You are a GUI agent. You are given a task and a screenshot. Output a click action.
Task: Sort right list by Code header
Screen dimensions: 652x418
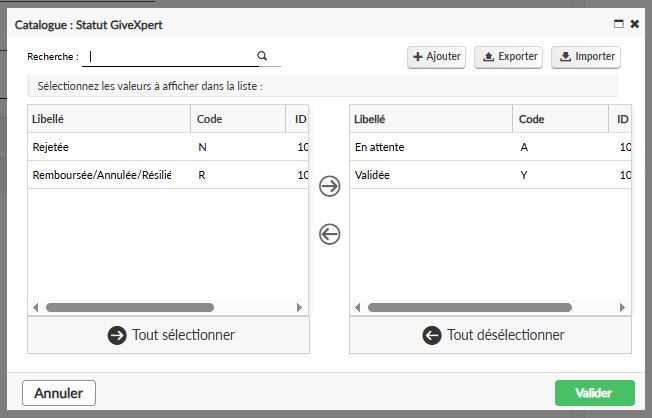coord(559,119)
